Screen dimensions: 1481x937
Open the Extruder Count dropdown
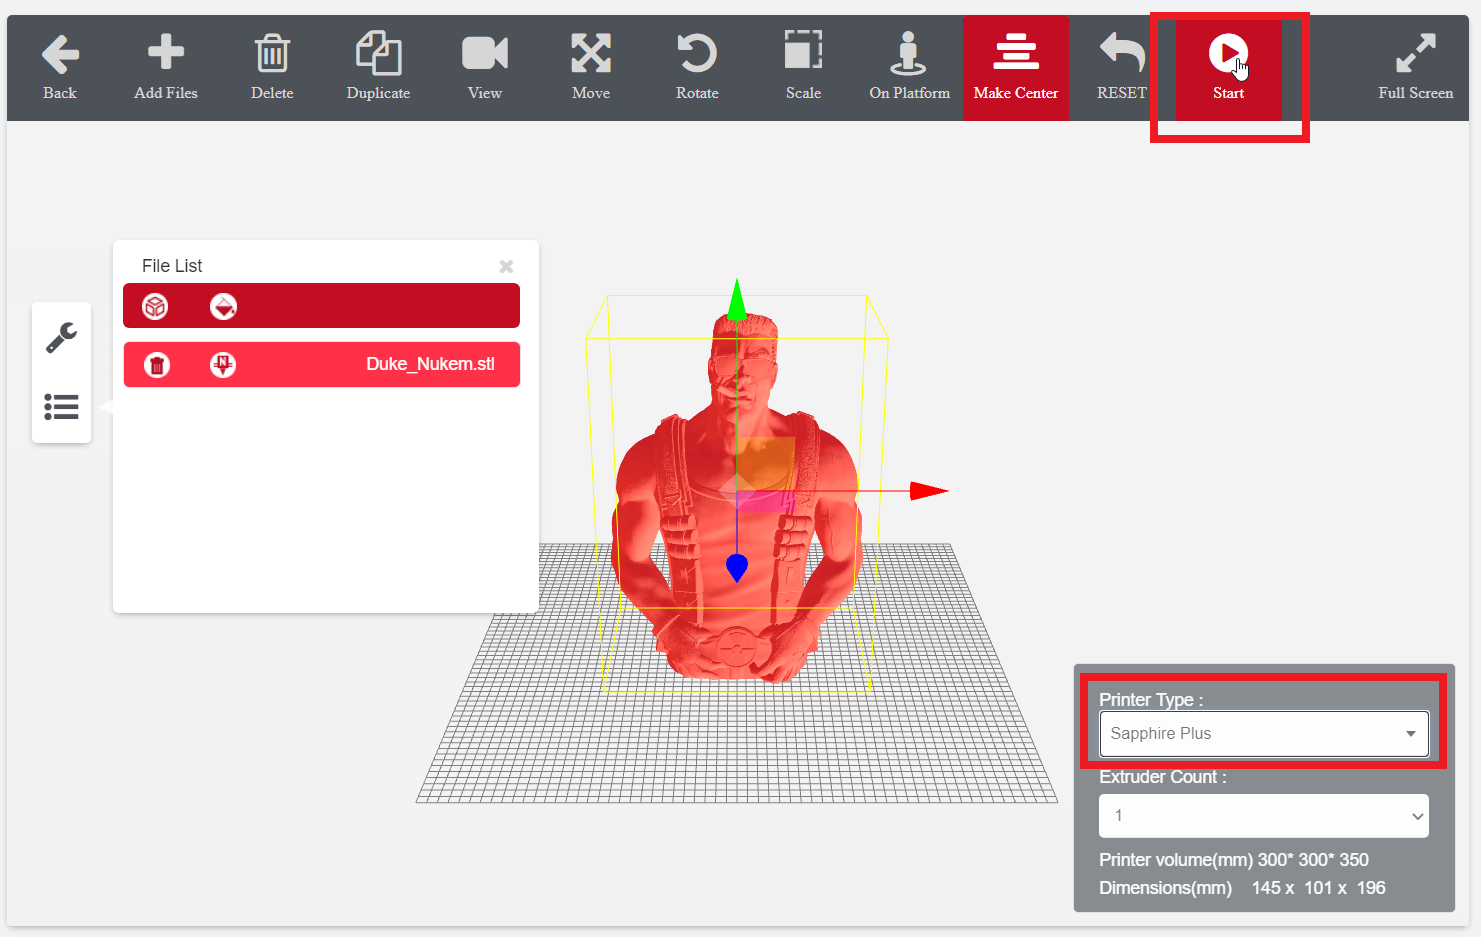1264,816
